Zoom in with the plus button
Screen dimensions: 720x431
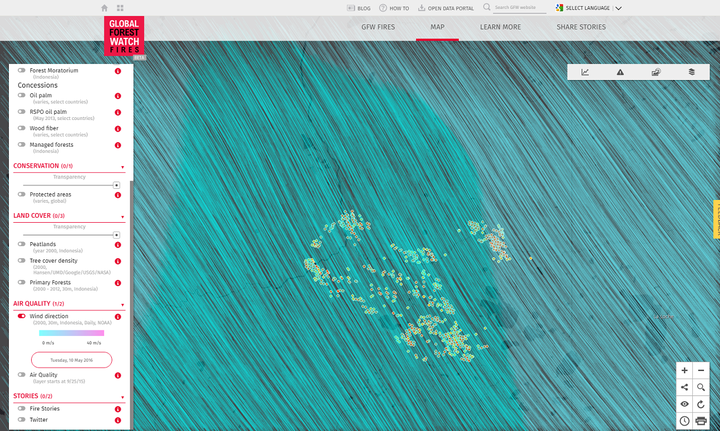(x=685, y=370)
